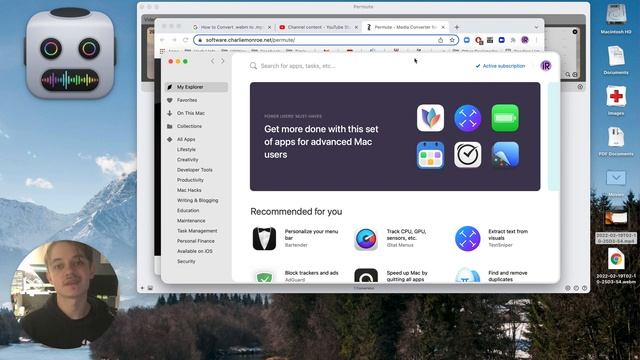The height and width of the screenshot is (360, 640).
Task: Select the 'Permute - Media Converter' Chrome tab
Action: [x=406, y=27]
